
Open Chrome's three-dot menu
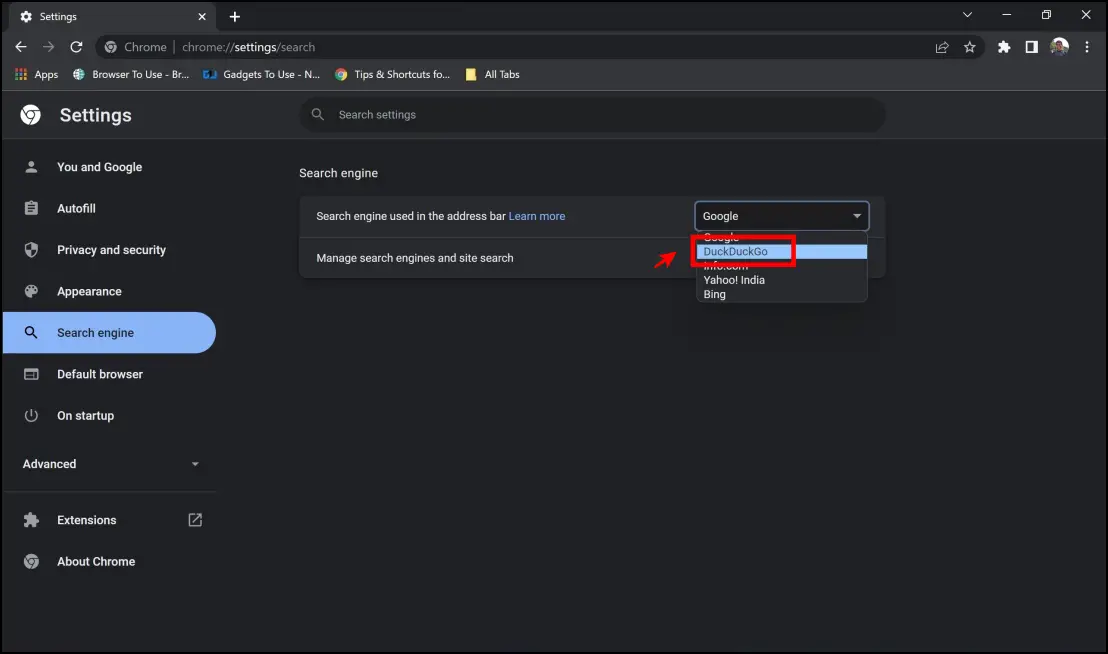point(1087,47)
